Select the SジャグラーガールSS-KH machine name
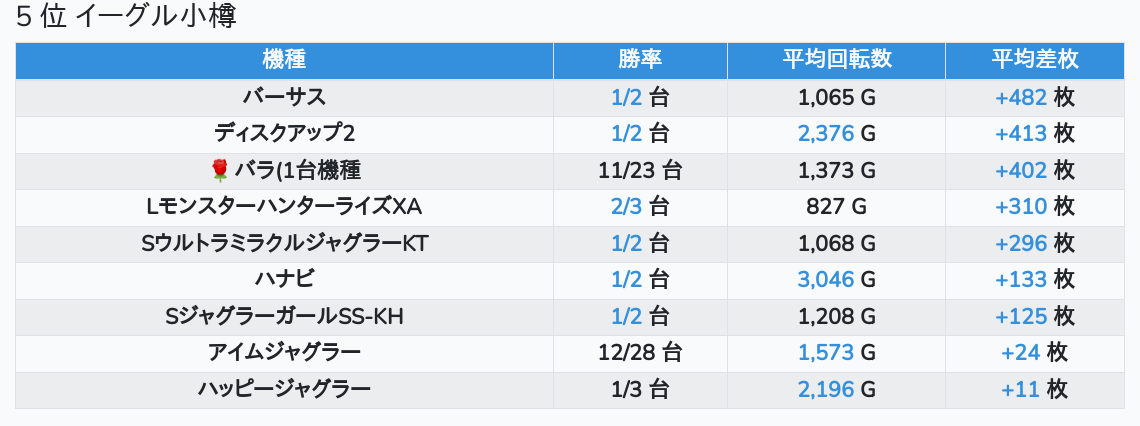 click(x=284, y=317)
